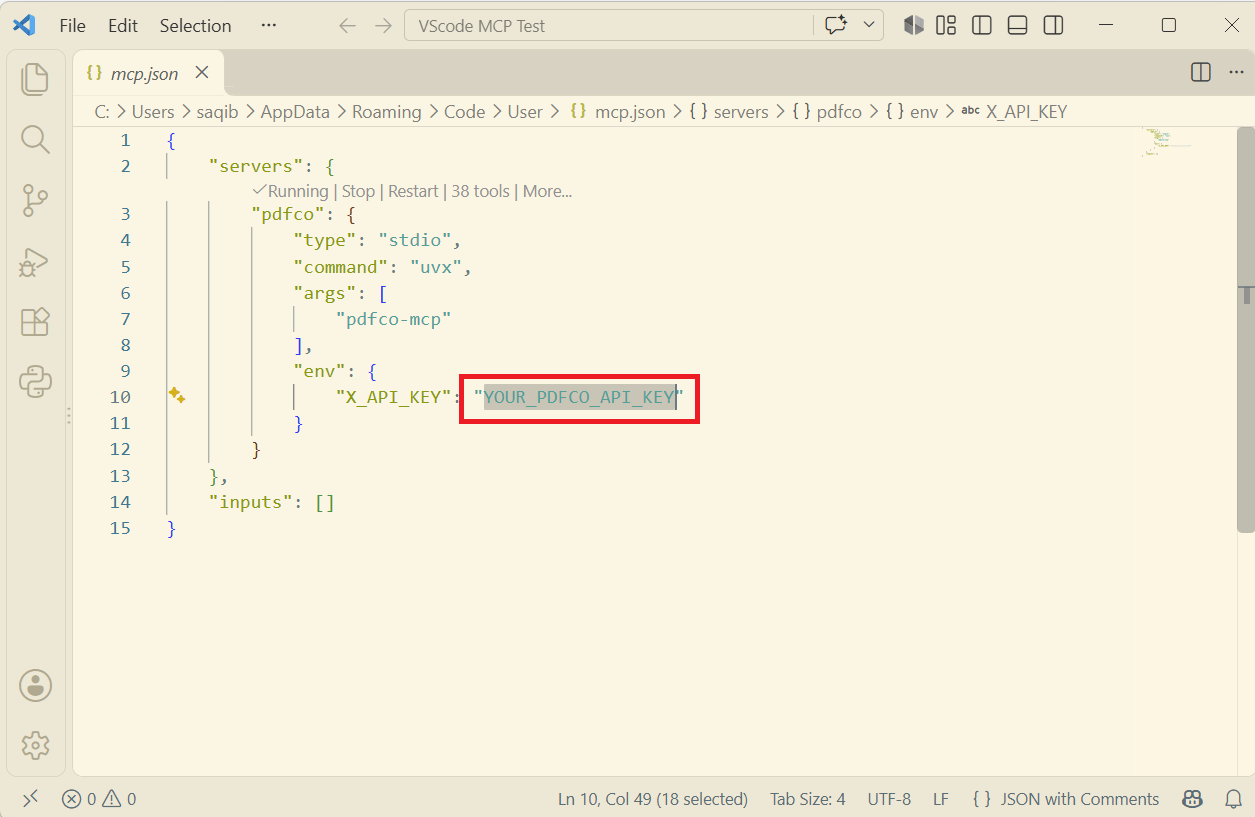The width and height of the screenshot is (1255, 817).
Task: Click the "X_API_KEY" key on line 10
Action: [394, 397]
